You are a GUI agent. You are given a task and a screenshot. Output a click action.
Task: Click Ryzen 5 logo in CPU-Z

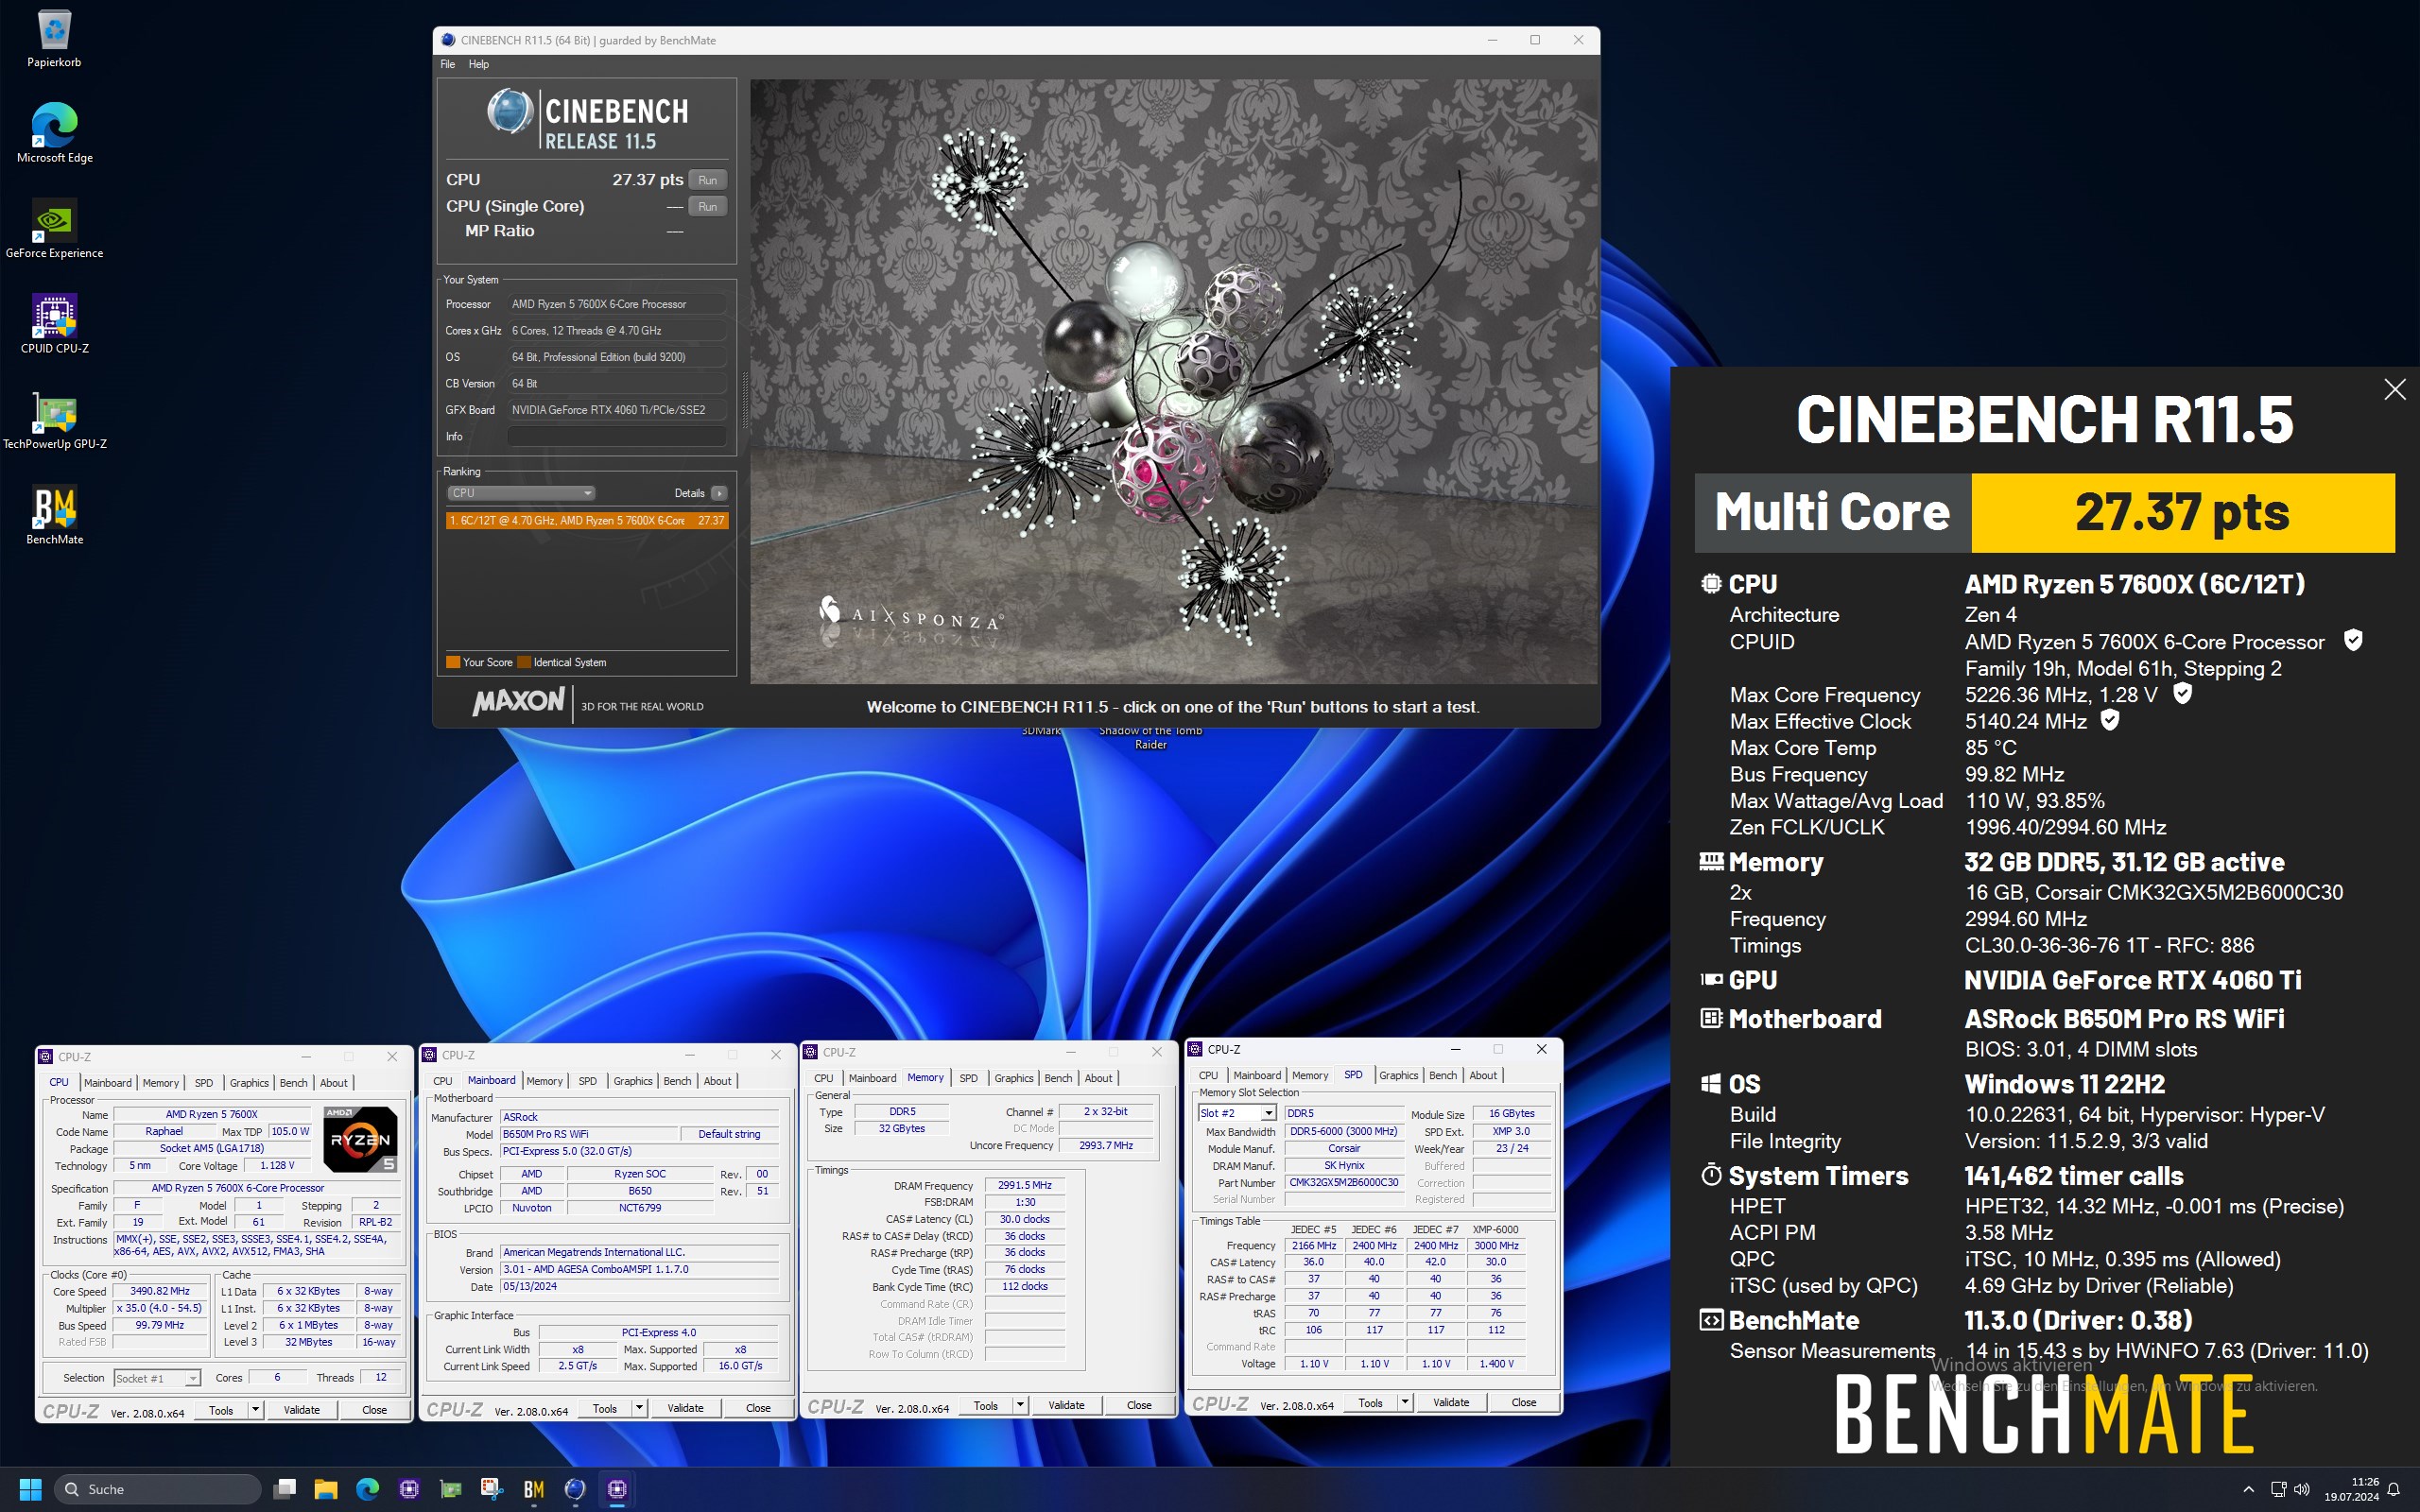pyautogui.click(x=360, y=1138)
